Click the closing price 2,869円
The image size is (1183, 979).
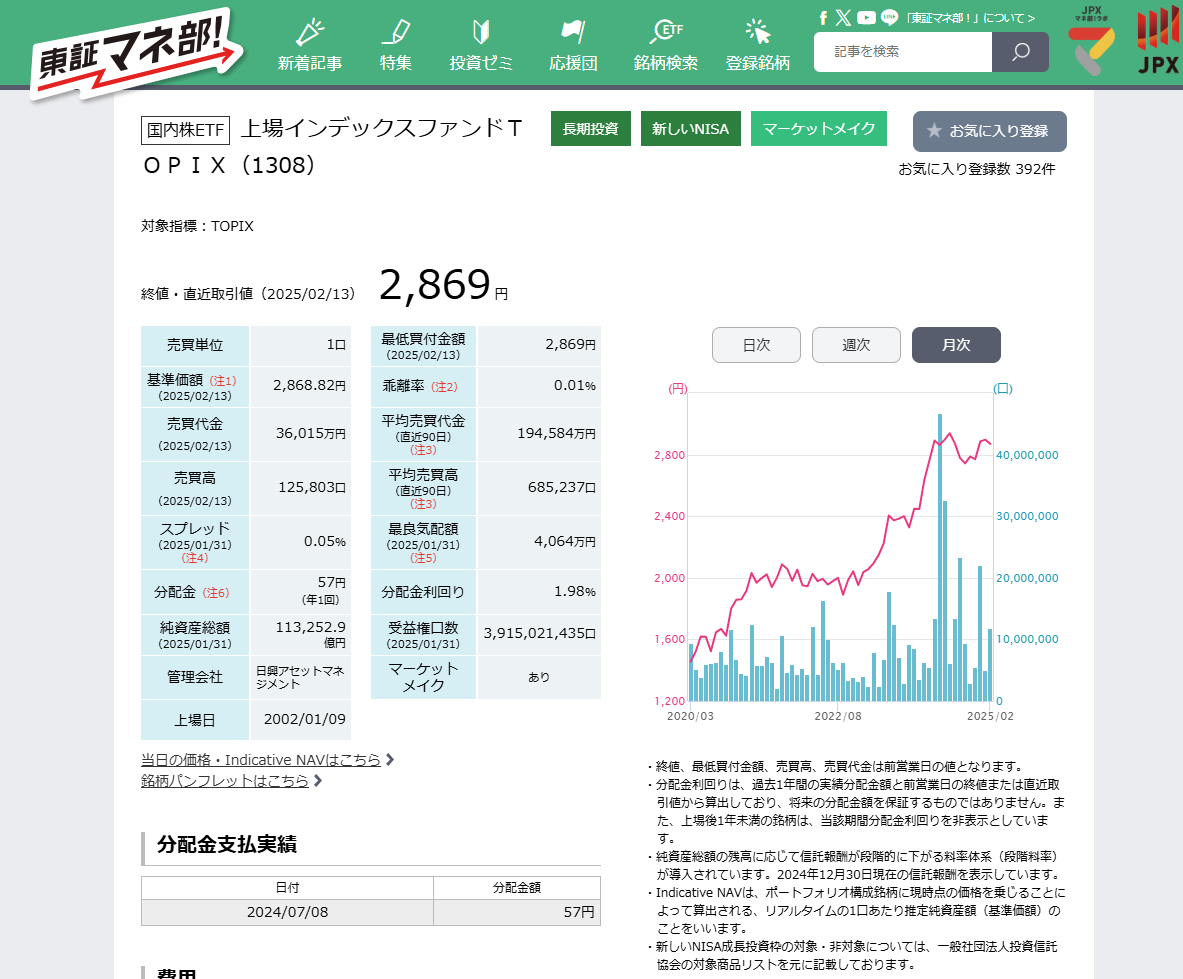(x=443, y=285)
